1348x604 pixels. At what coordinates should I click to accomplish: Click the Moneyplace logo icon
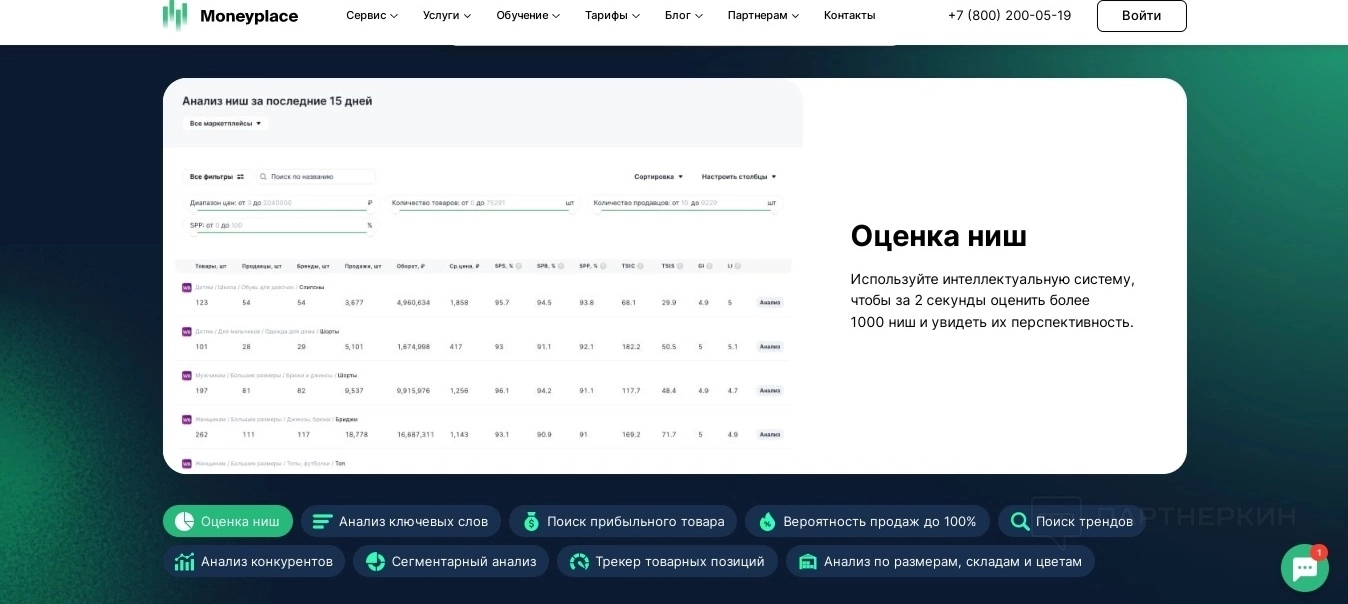[x=175, y=14]
